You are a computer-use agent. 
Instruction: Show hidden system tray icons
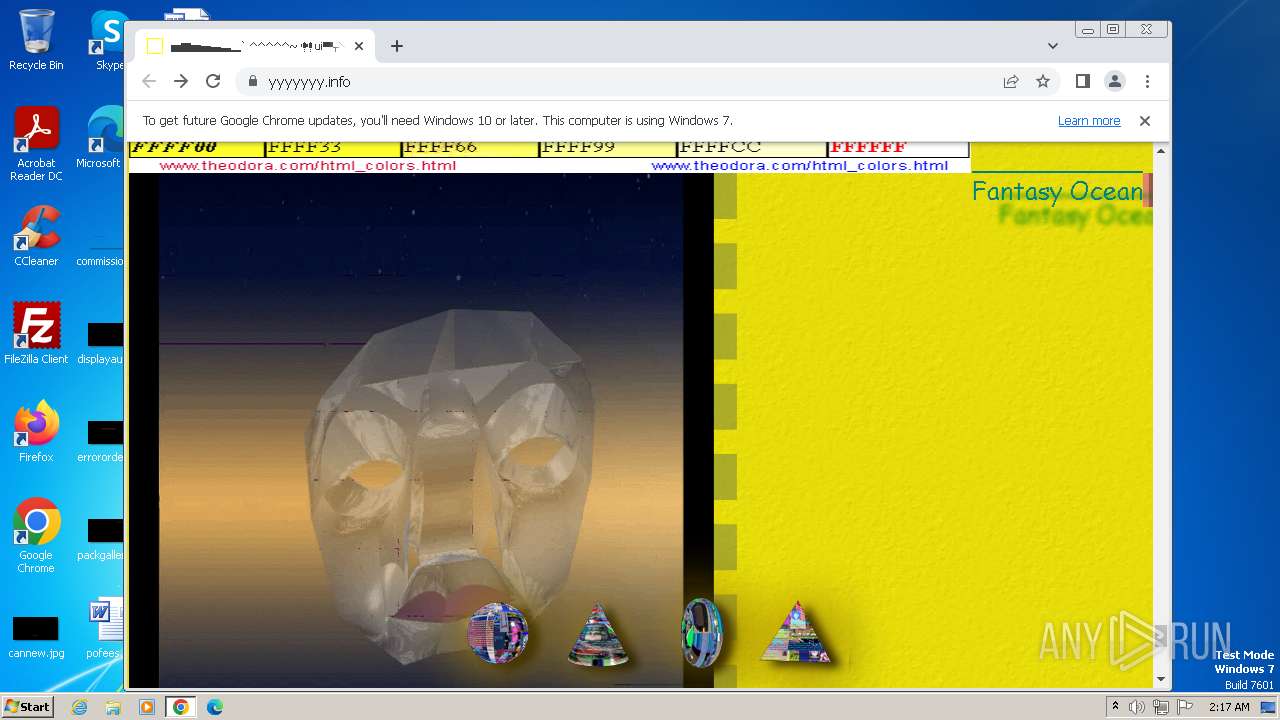coord(1115,707)
